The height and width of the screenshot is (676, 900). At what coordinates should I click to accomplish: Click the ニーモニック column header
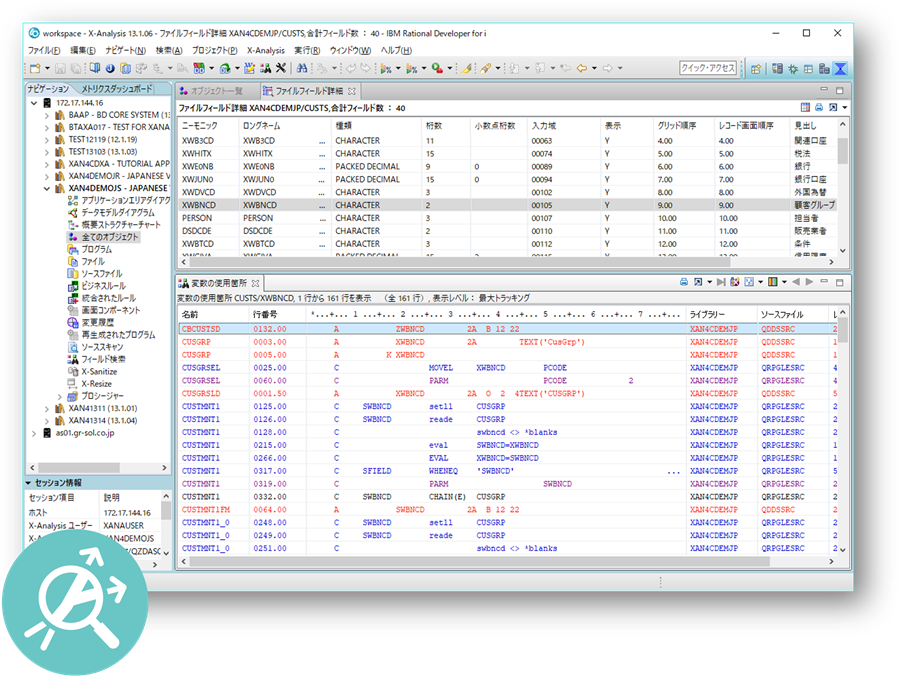pos(208,125)
